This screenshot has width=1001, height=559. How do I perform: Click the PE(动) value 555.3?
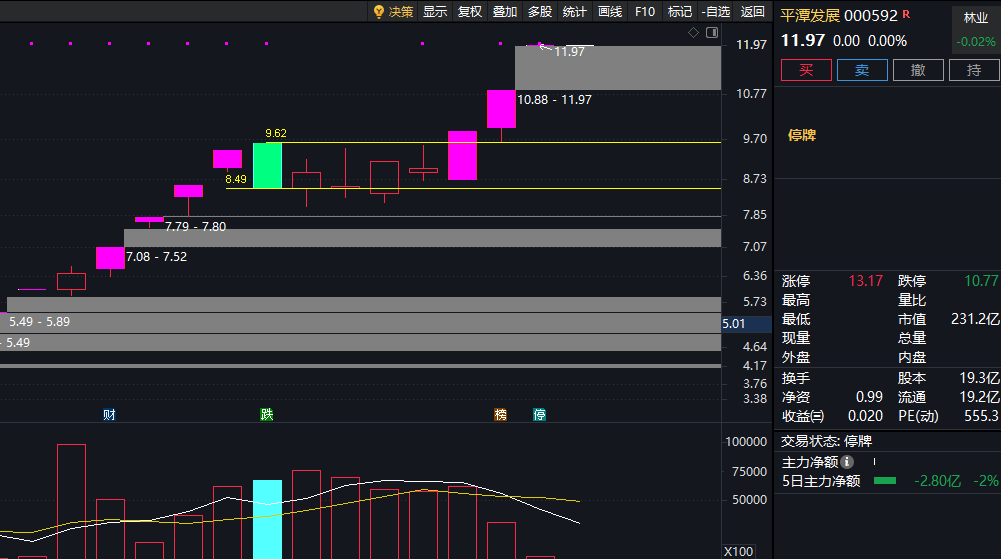[x=981, y=416]
